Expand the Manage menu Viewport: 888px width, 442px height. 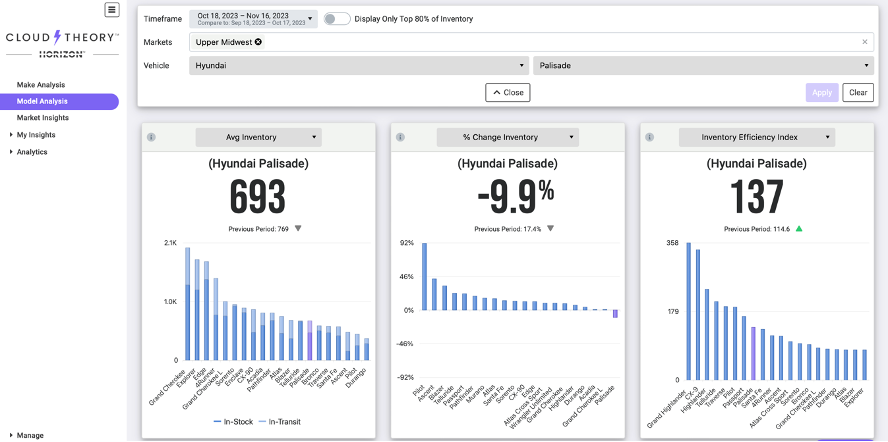[29, 435]
